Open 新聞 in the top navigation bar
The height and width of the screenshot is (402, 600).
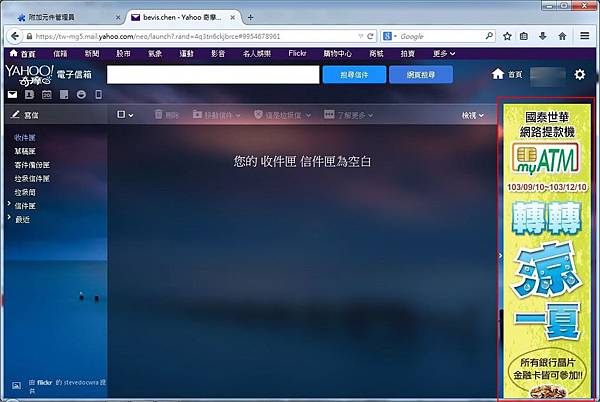tap(92, 54)
